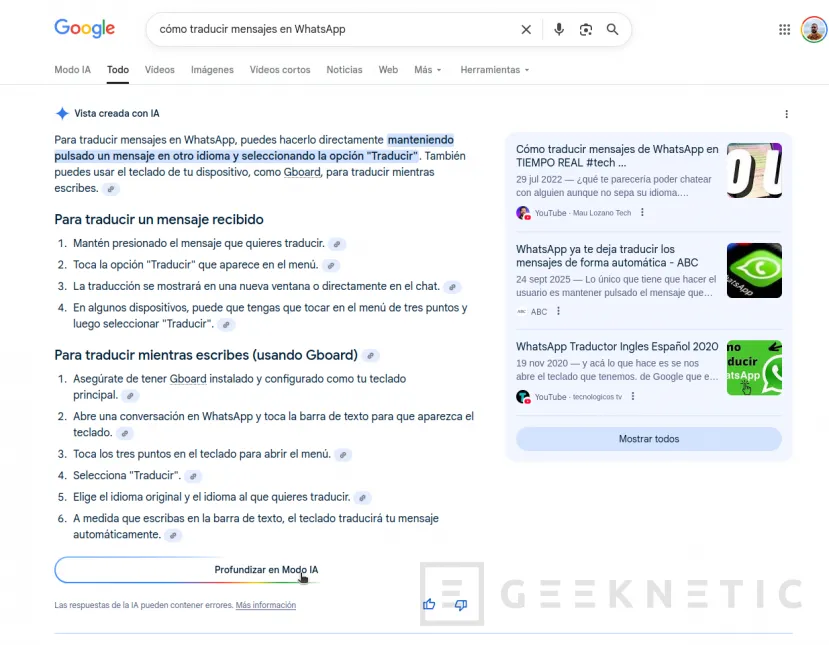Click the microphone icon for voice search
The height and width of the screenshot is (645, 829).
click(x=559, y=29)
